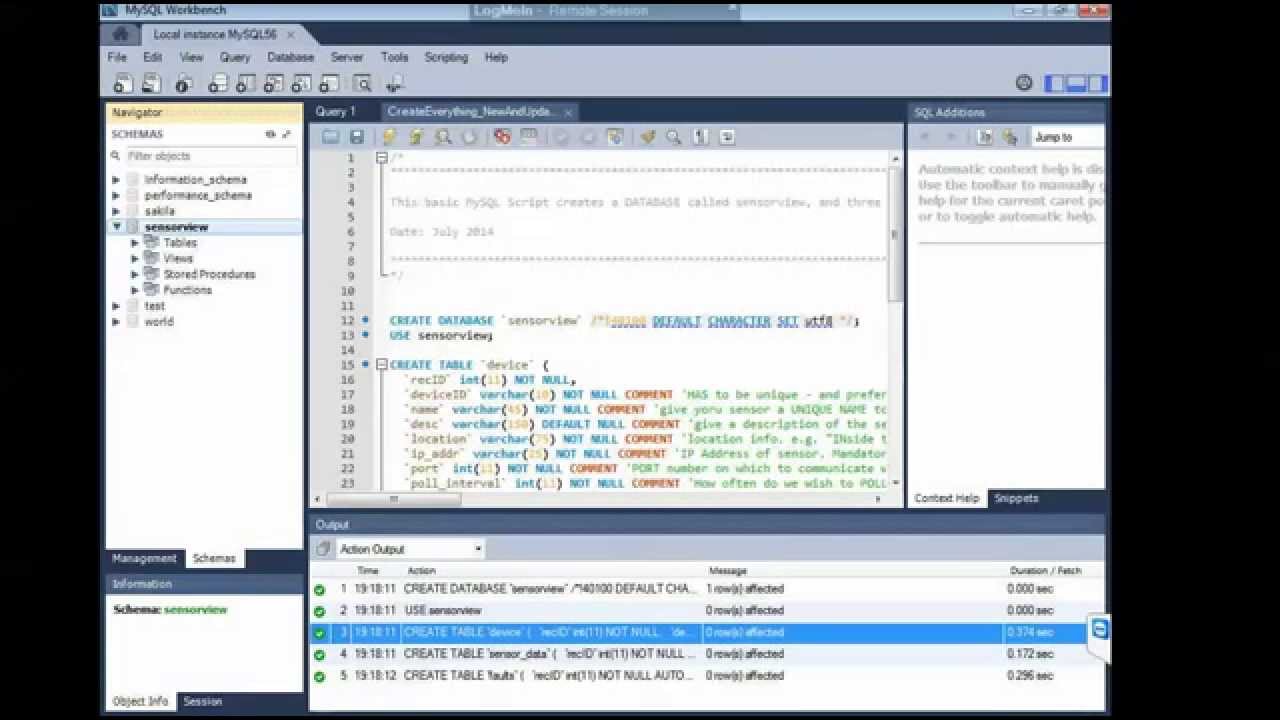Save the script to file

356,137
